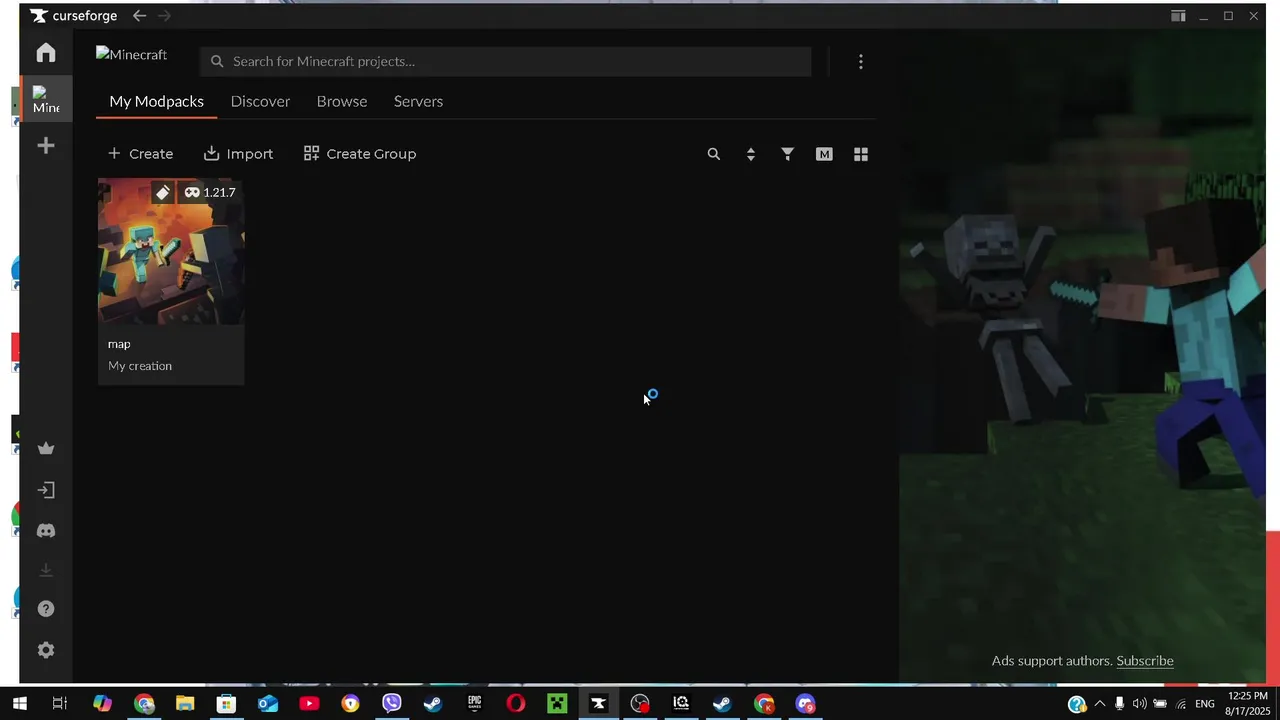
Task: Navigate forward with the right arrow
Action: tap(164, 16)
